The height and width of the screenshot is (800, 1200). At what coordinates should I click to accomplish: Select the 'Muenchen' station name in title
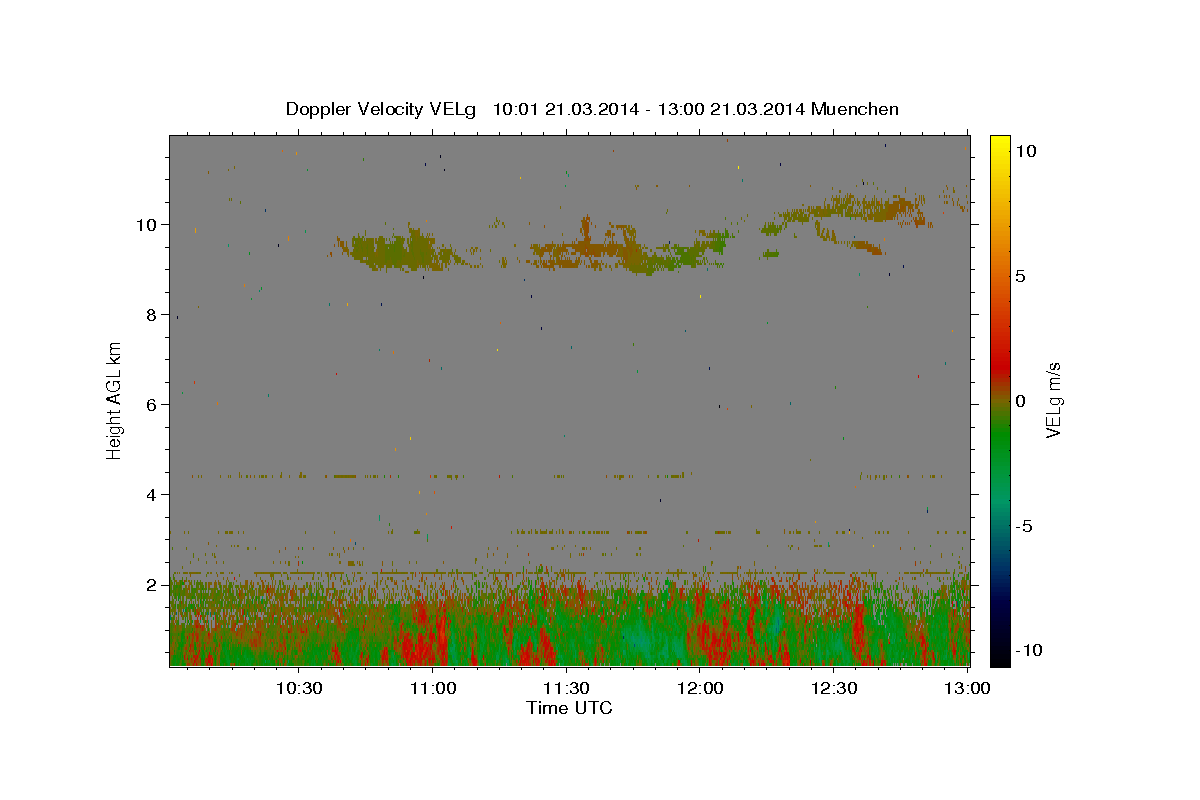[855, 109]
